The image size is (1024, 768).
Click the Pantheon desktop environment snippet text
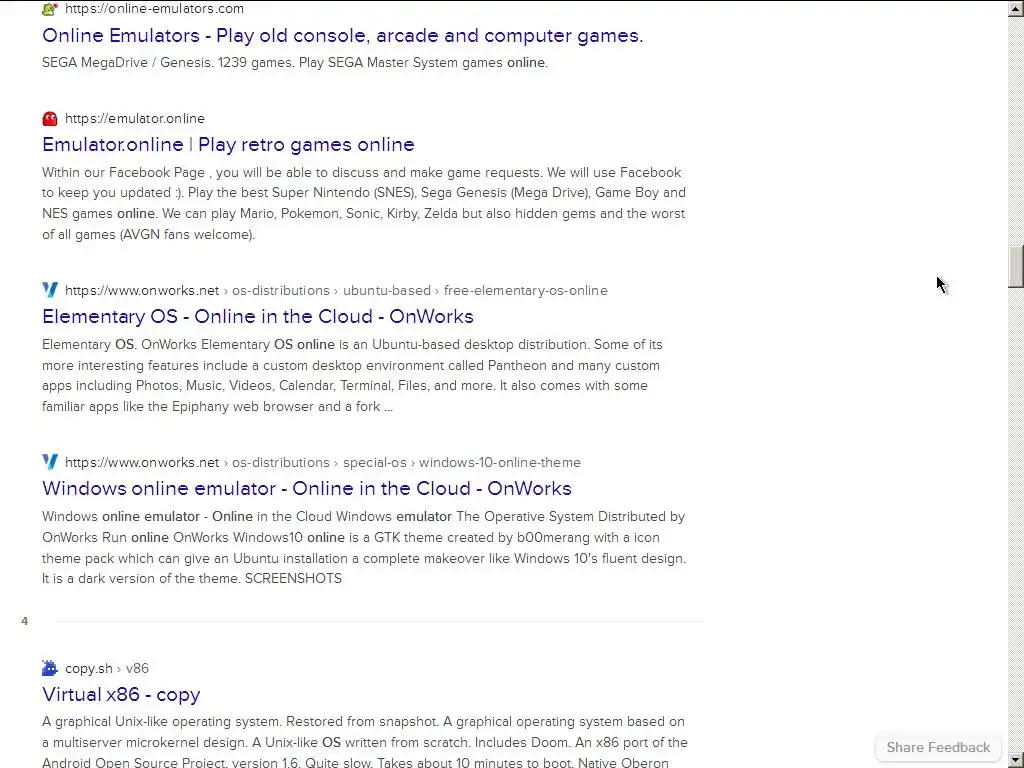(353, 376)
